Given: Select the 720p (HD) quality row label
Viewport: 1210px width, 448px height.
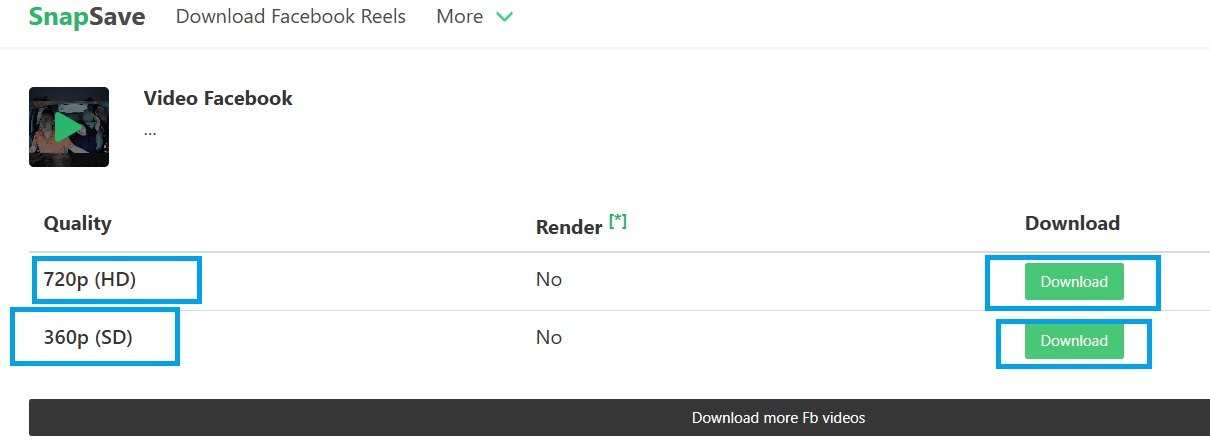Looking at the screenshot, I should coord(90,280).
